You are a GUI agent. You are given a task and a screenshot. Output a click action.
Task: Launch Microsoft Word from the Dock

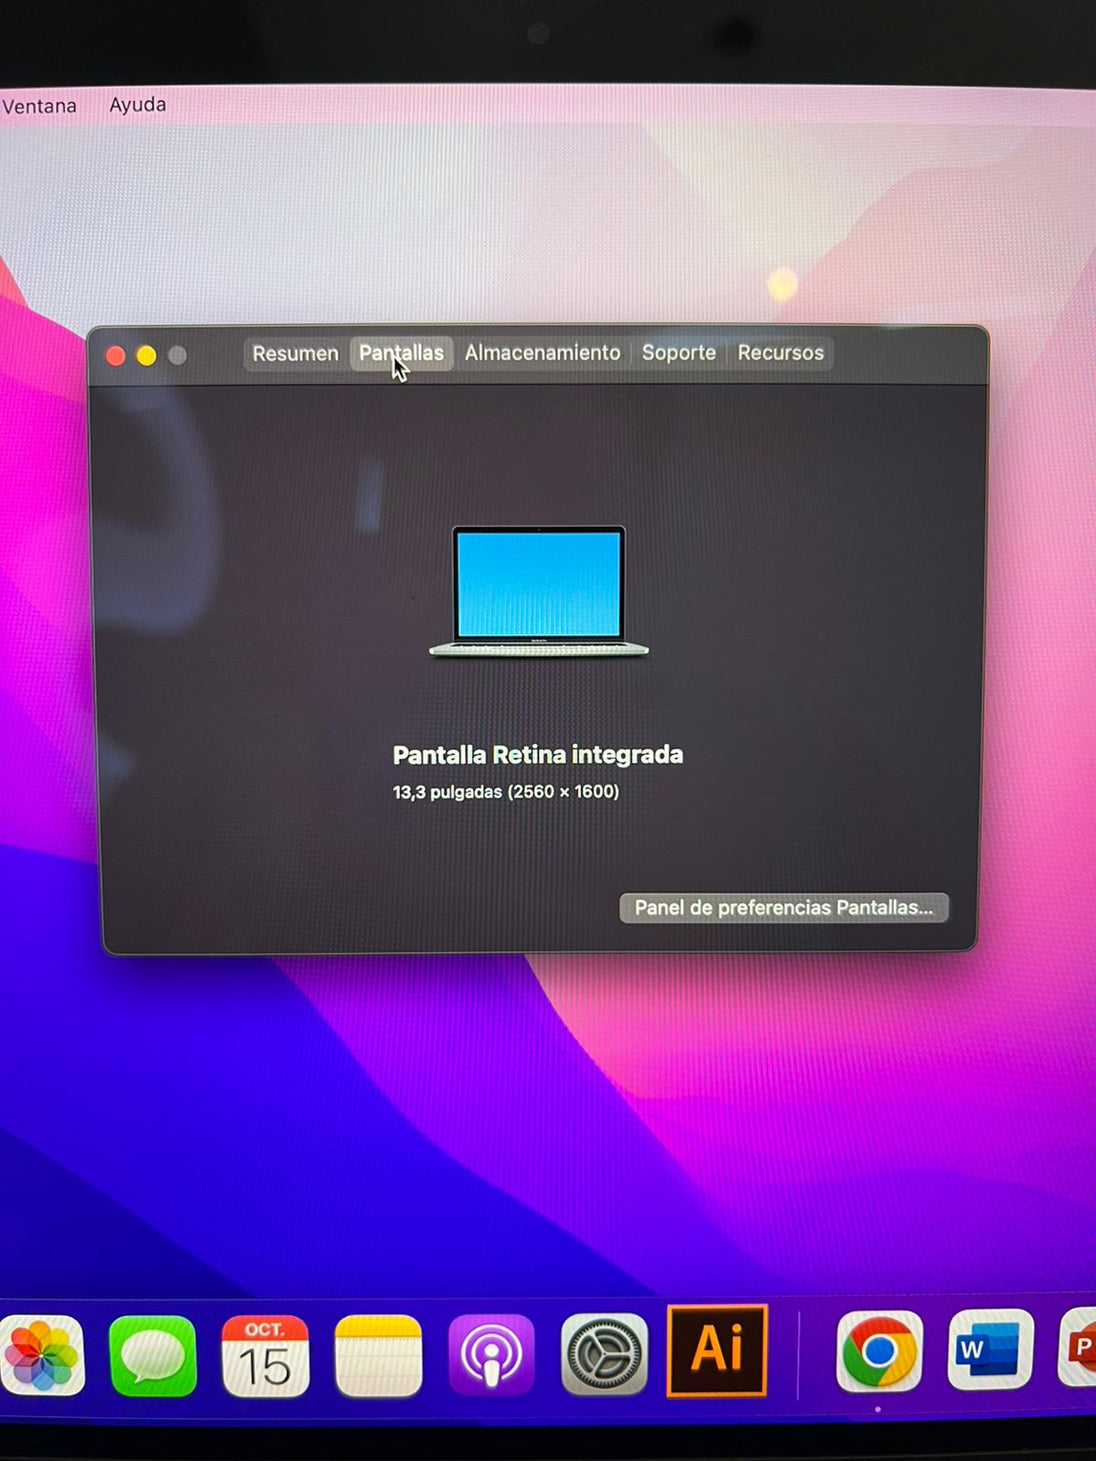tap(989, 1350)
